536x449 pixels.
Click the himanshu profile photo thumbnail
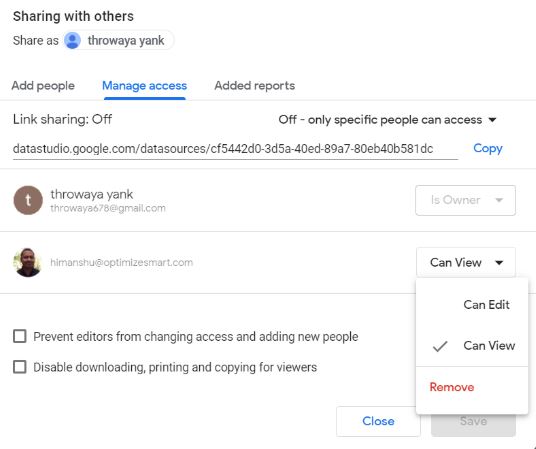[28, 262]
